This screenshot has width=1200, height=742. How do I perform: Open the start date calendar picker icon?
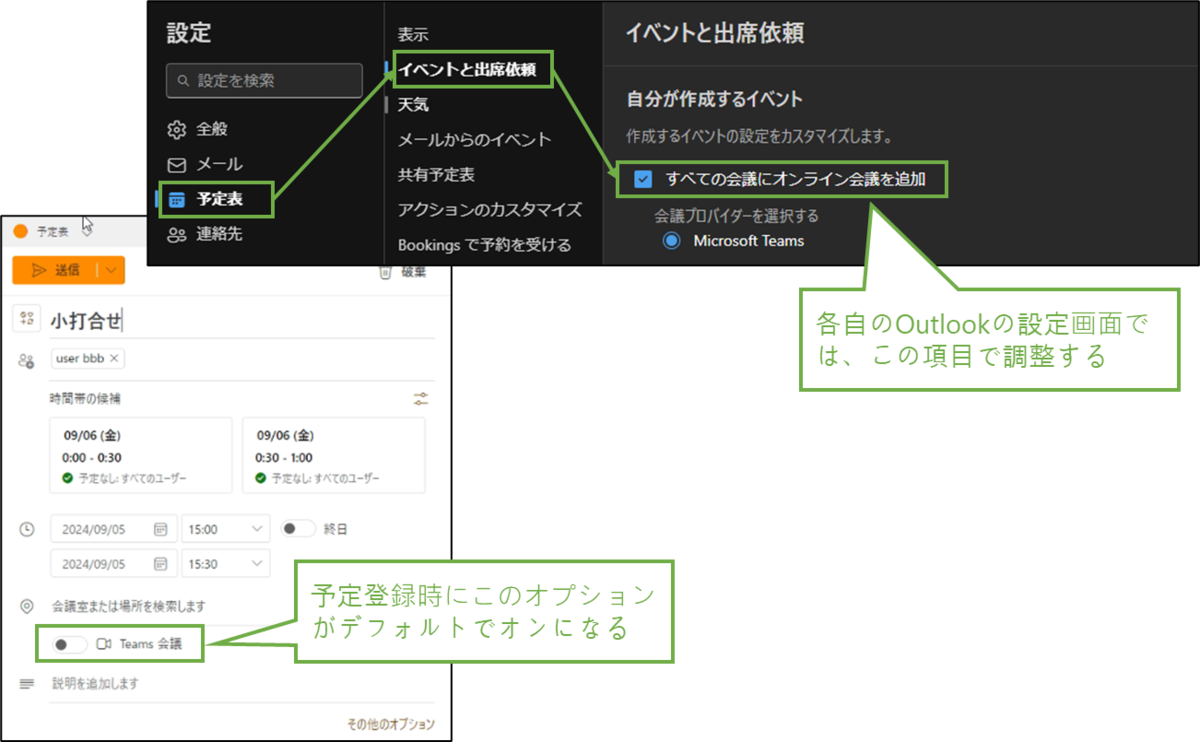click(x=160, y=529)
